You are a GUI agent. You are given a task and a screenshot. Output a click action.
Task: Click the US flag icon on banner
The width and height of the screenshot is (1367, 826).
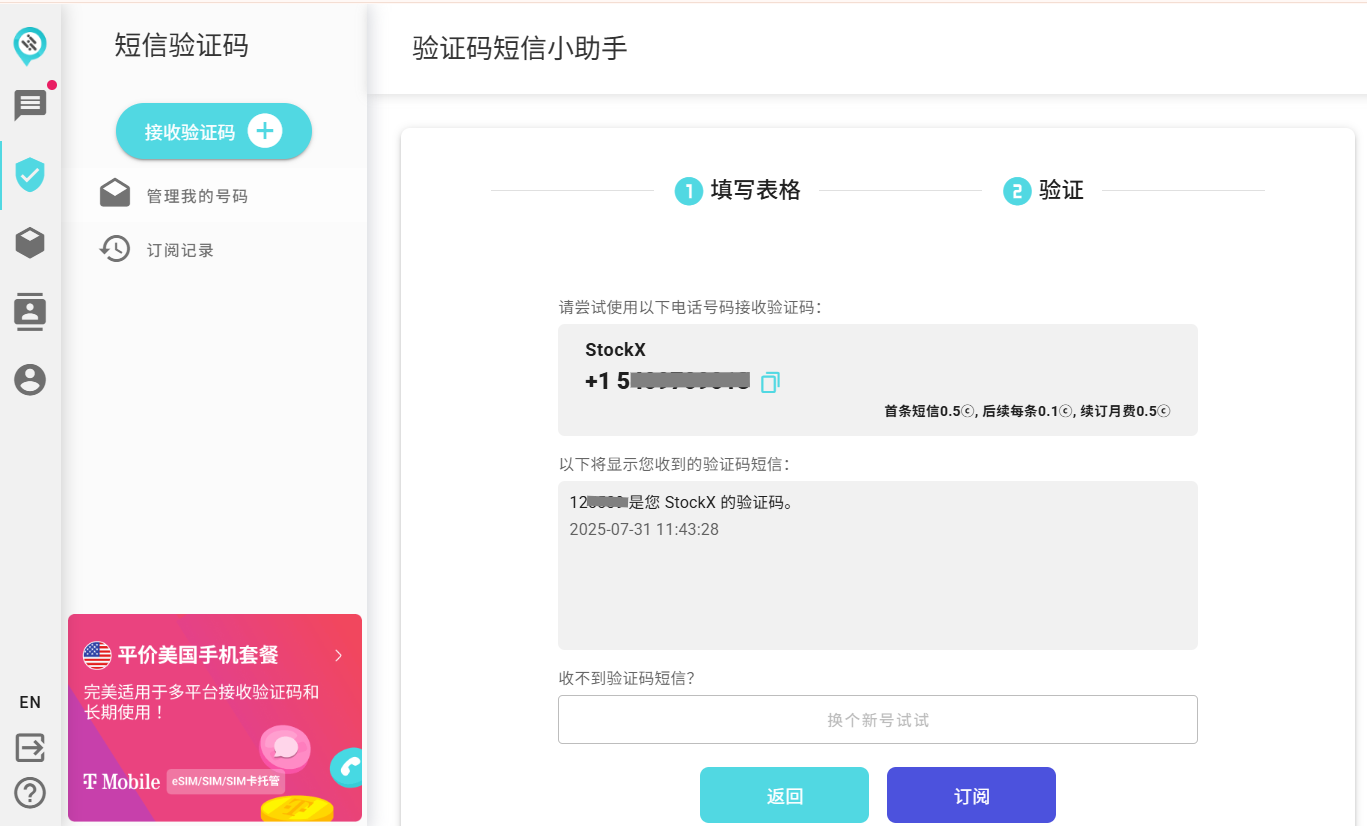(97, 655)
